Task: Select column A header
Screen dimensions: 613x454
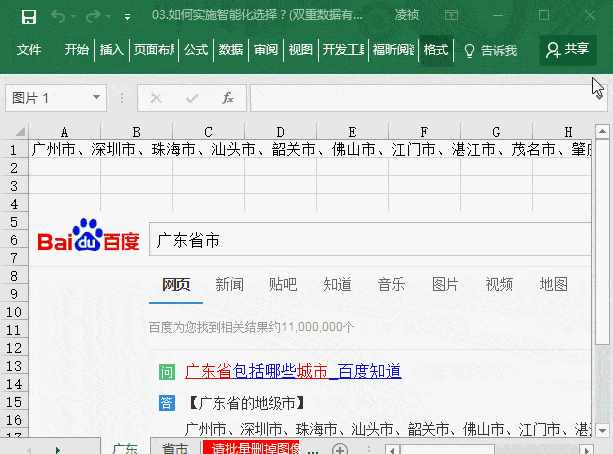Action: click(65, 132)
